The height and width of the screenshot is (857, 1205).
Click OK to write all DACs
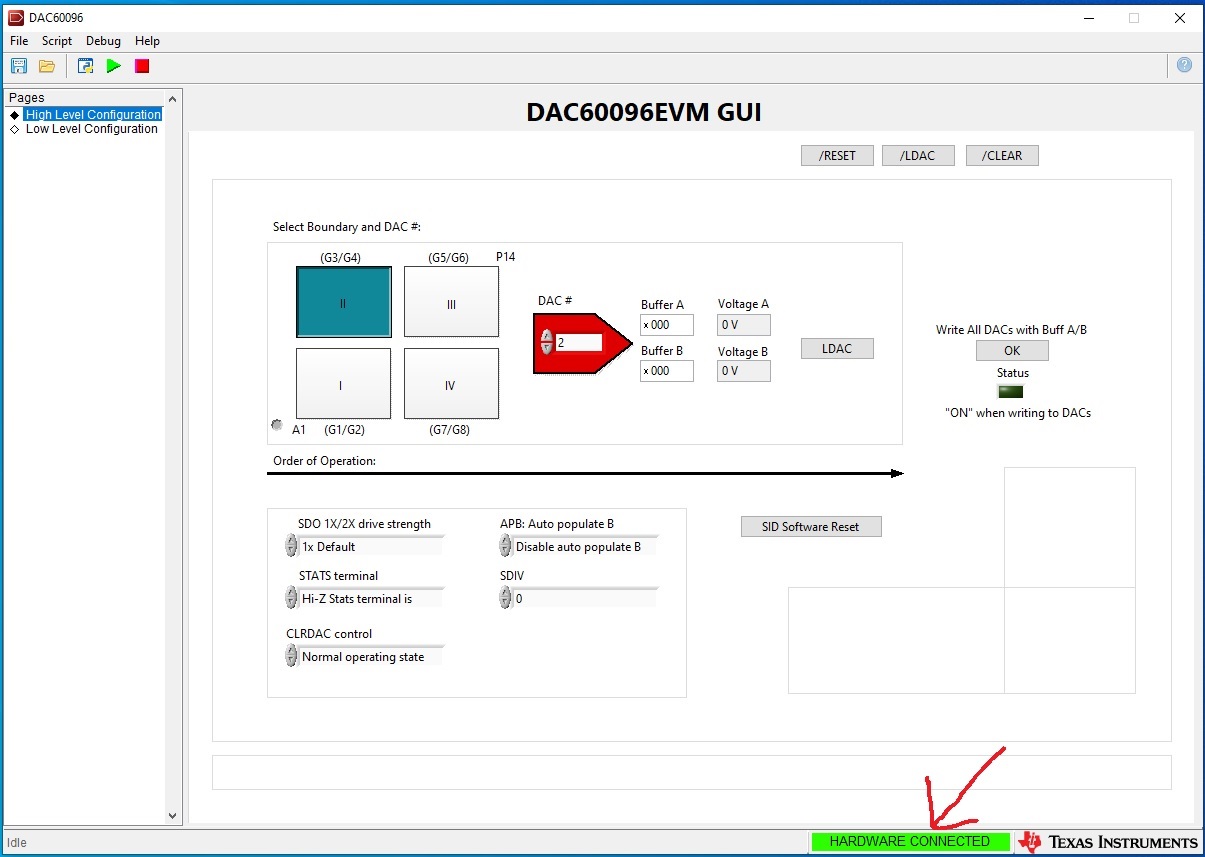point(1012,351)
